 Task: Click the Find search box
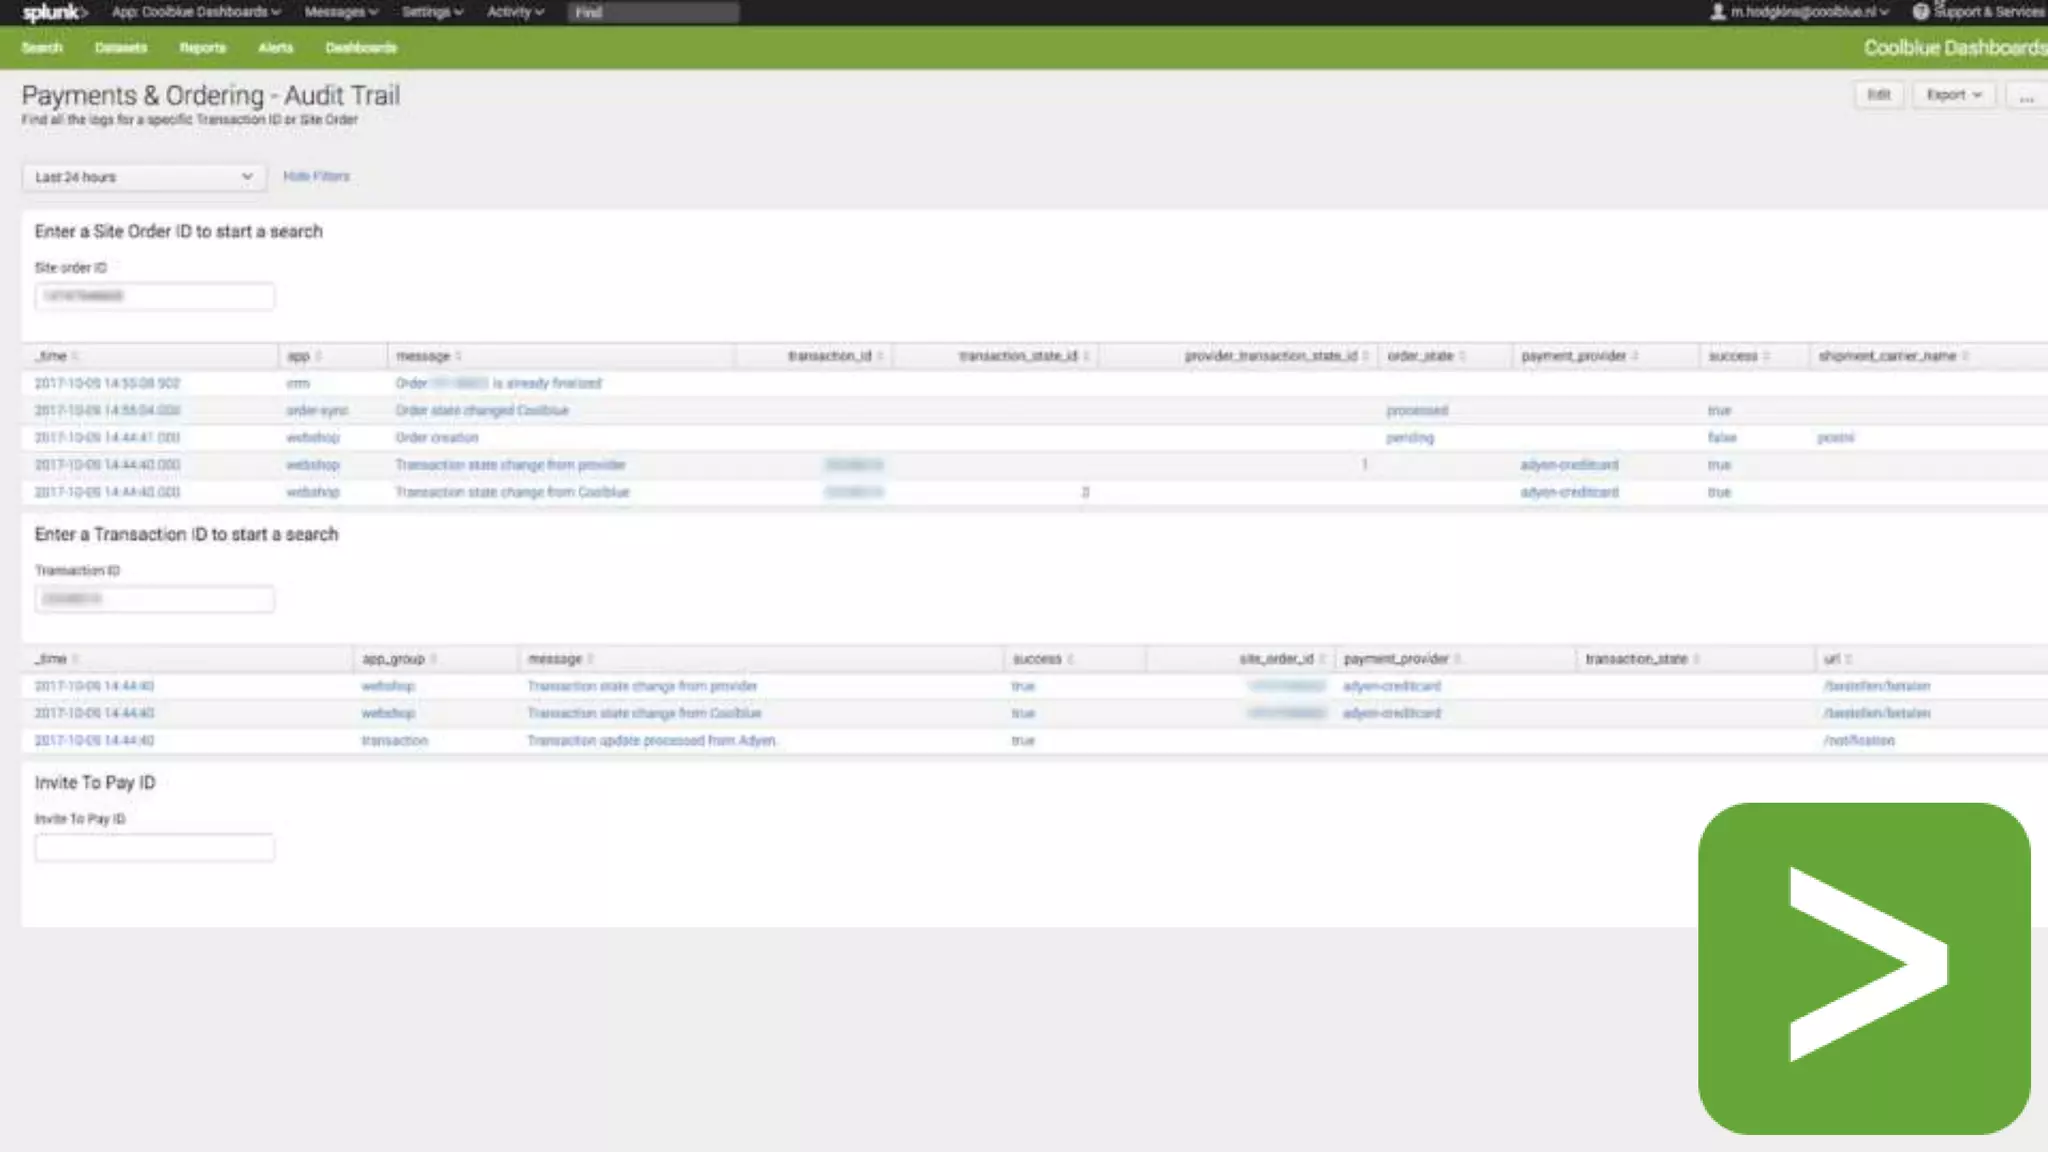click(x=654, y=12)
